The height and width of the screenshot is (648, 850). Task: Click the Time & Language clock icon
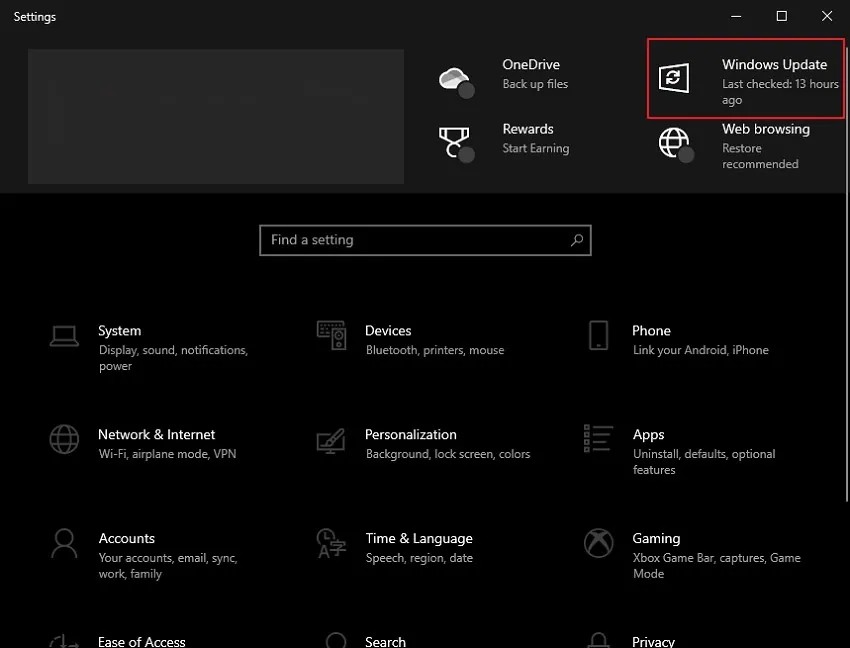point(331,543)
